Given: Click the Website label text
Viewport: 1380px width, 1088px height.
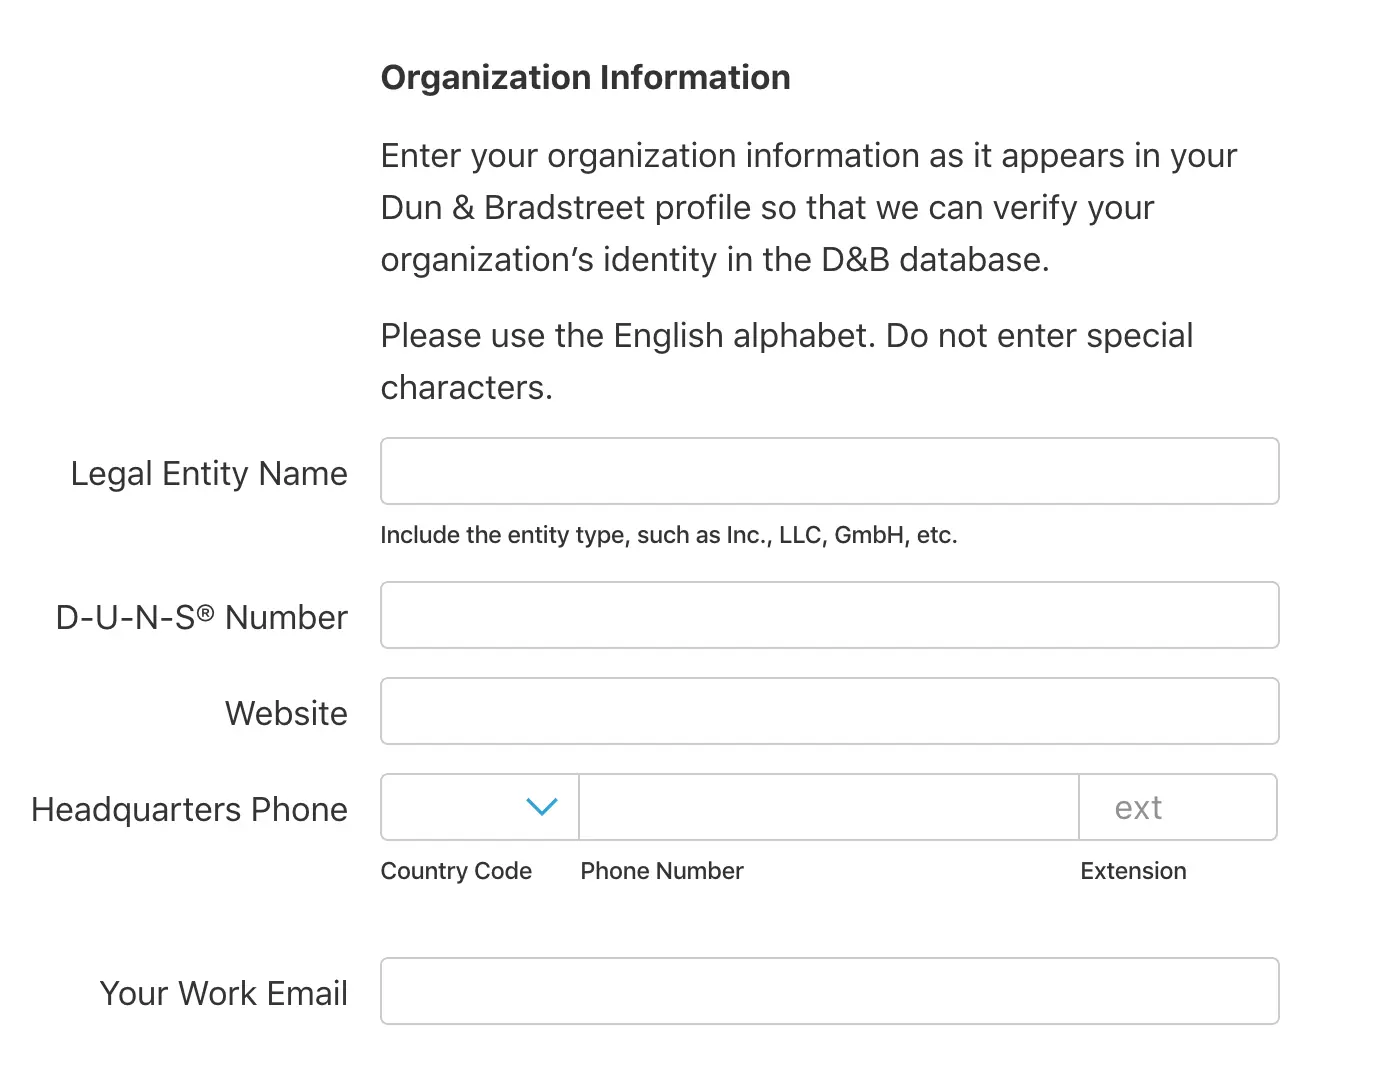Looking at the screenshot, I should click(x=286, y=713).
